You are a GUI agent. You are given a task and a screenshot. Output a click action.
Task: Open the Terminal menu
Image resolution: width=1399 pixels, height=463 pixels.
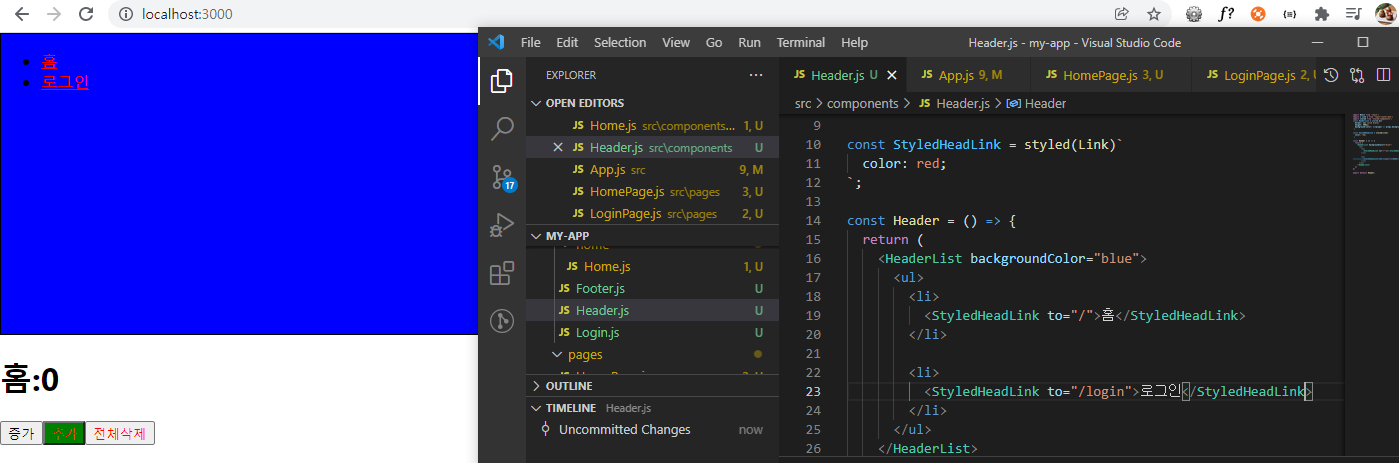click(x=800, y=43)
